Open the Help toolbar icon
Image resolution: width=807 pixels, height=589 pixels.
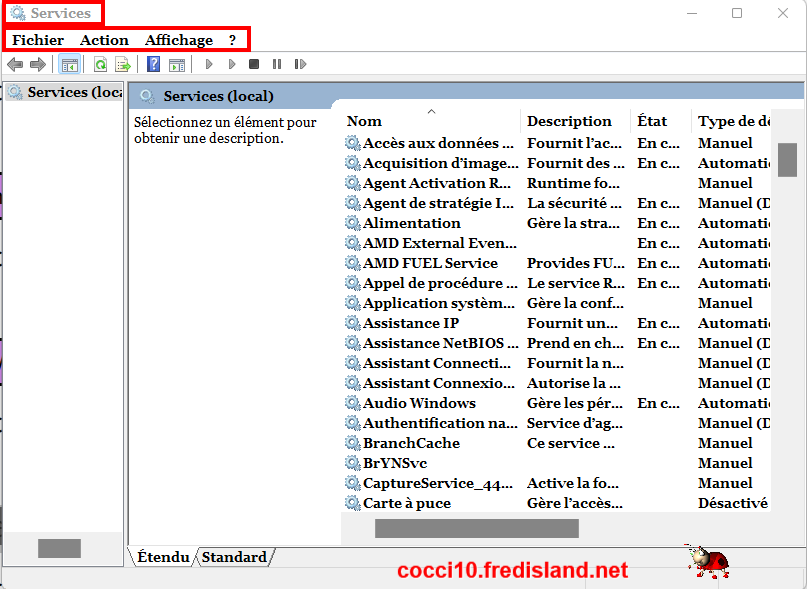tap(153, 64)
